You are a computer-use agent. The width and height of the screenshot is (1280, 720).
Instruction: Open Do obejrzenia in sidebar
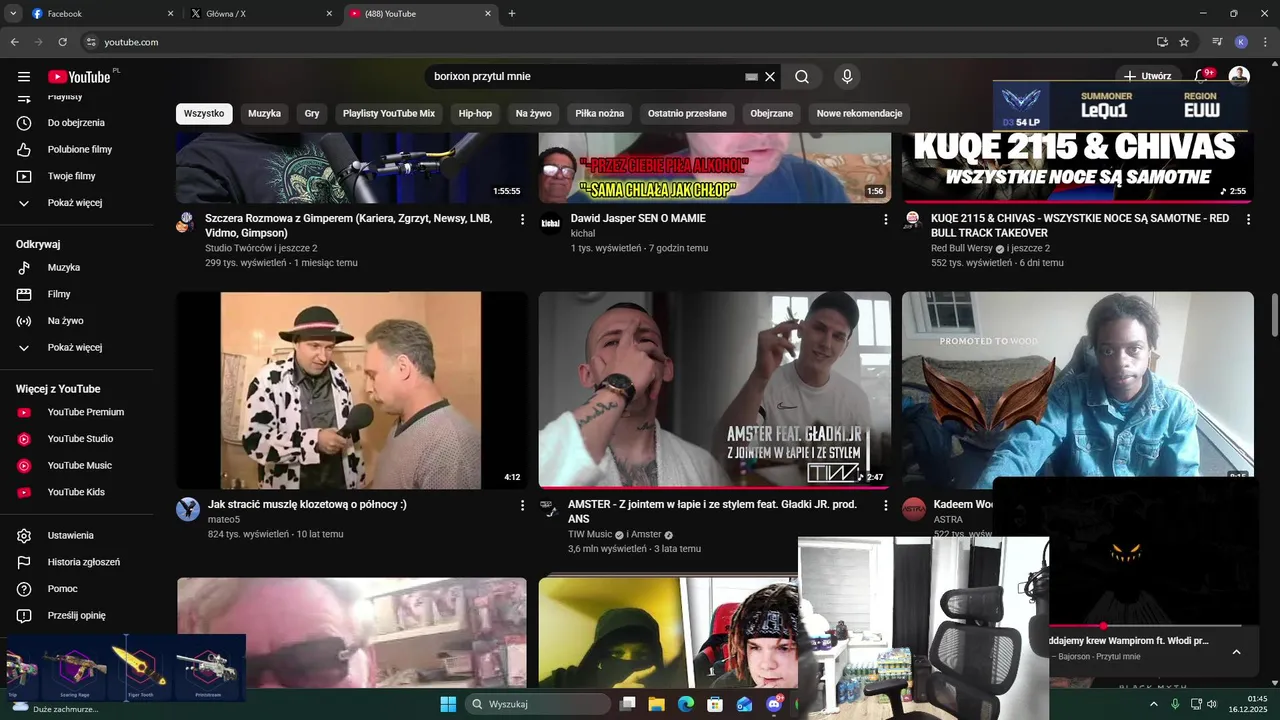pos(77,123)
